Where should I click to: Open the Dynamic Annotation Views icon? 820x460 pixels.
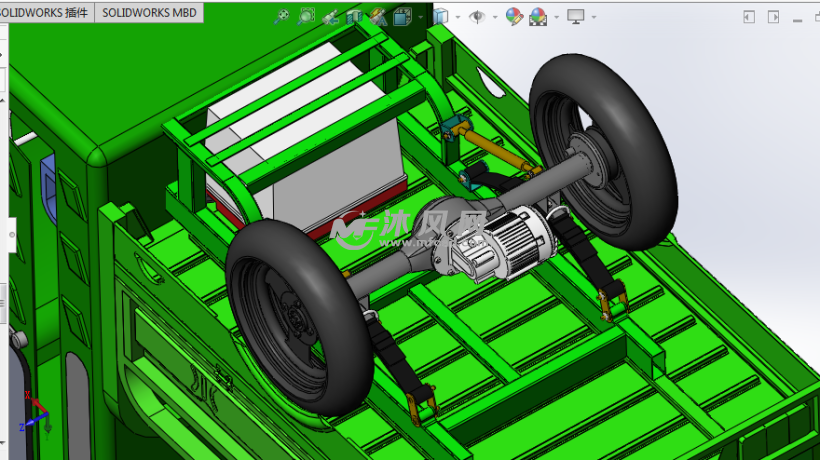pos(378,16)
